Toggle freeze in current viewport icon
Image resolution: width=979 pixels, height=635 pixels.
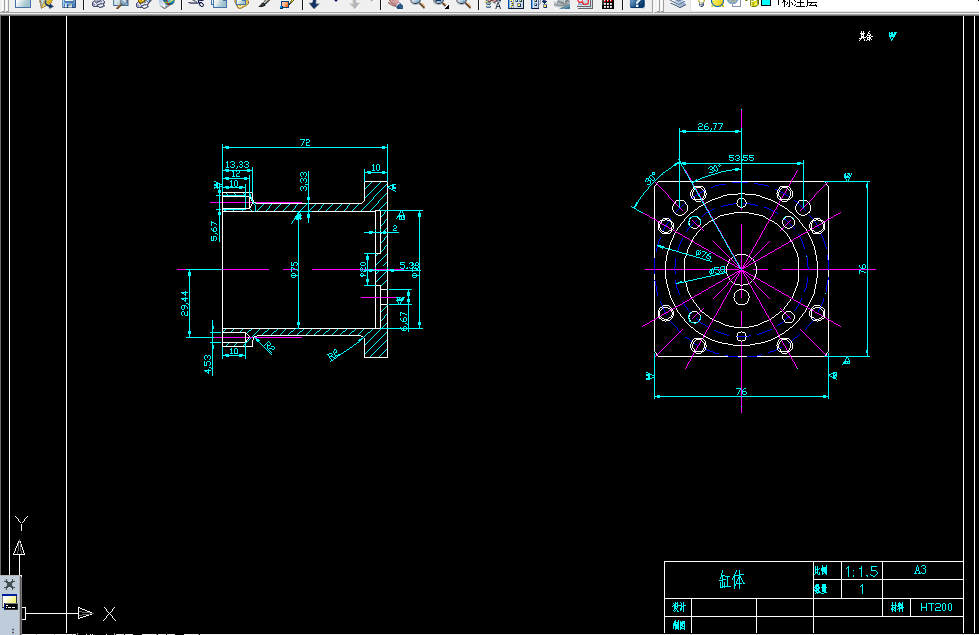[735, 3]
